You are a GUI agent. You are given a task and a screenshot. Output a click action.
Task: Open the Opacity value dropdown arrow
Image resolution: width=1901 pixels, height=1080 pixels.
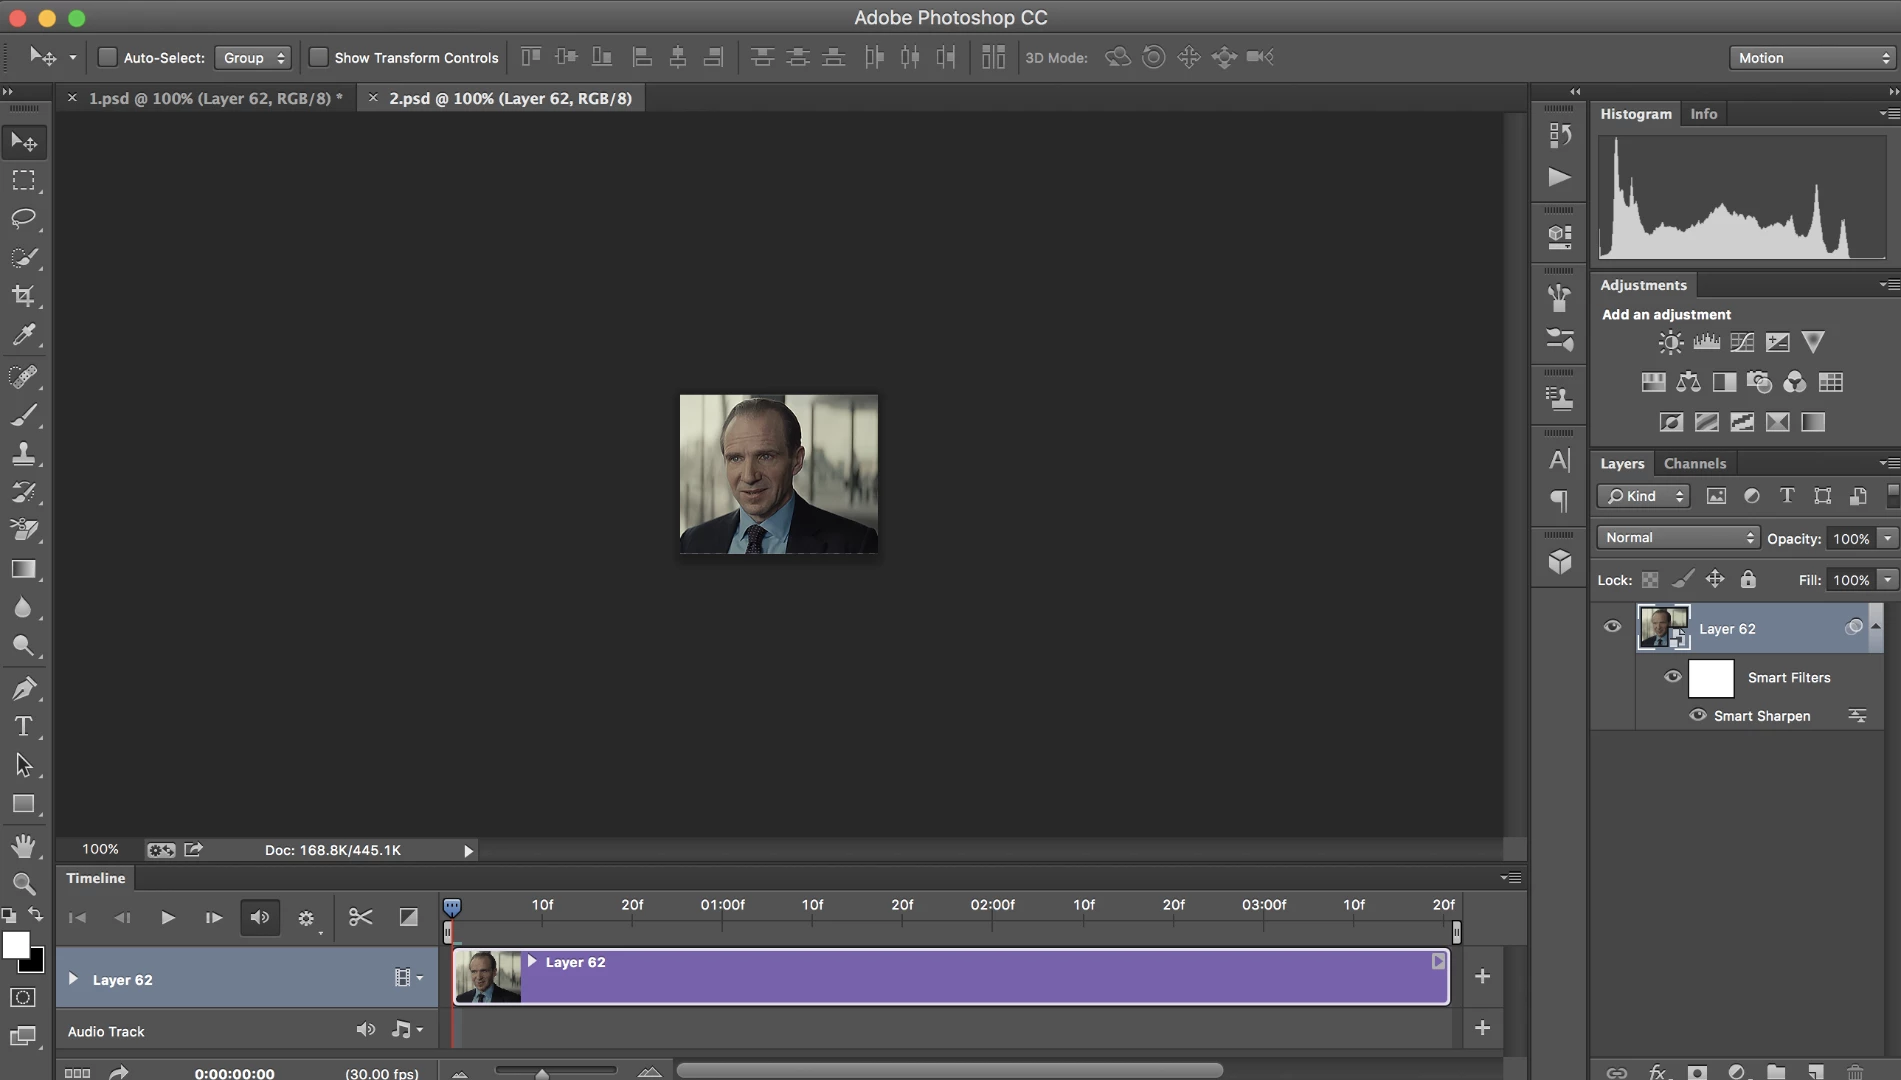[x=1887, y=538]
